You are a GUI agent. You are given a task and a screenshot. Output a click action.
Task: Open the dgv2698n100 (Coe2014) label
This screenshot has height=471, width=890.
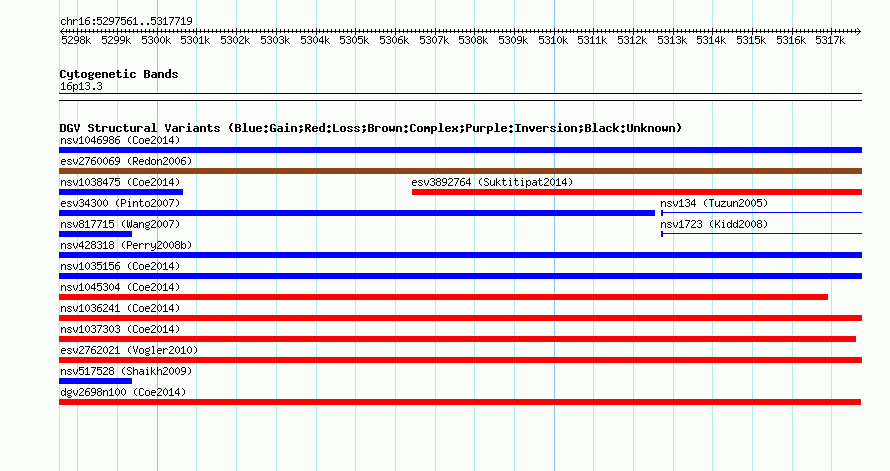123,392
